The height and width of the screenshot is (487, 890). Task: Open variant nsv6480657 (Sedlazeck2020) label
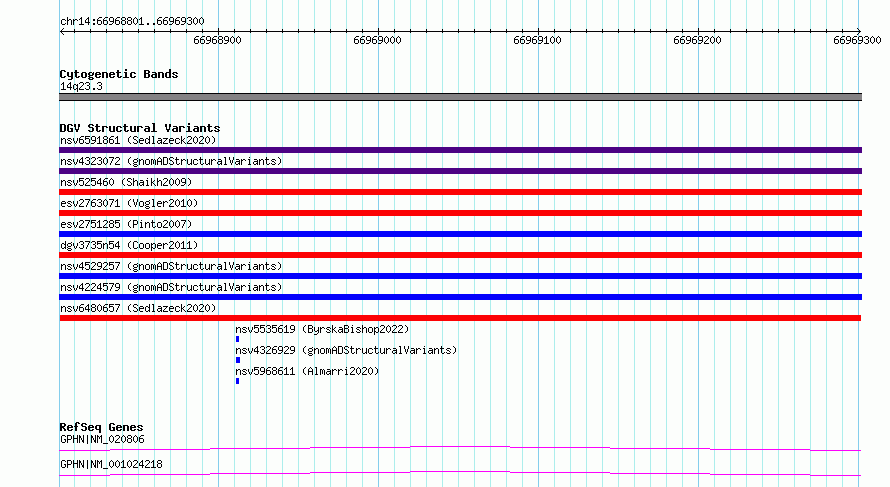(x=138, y=308)
